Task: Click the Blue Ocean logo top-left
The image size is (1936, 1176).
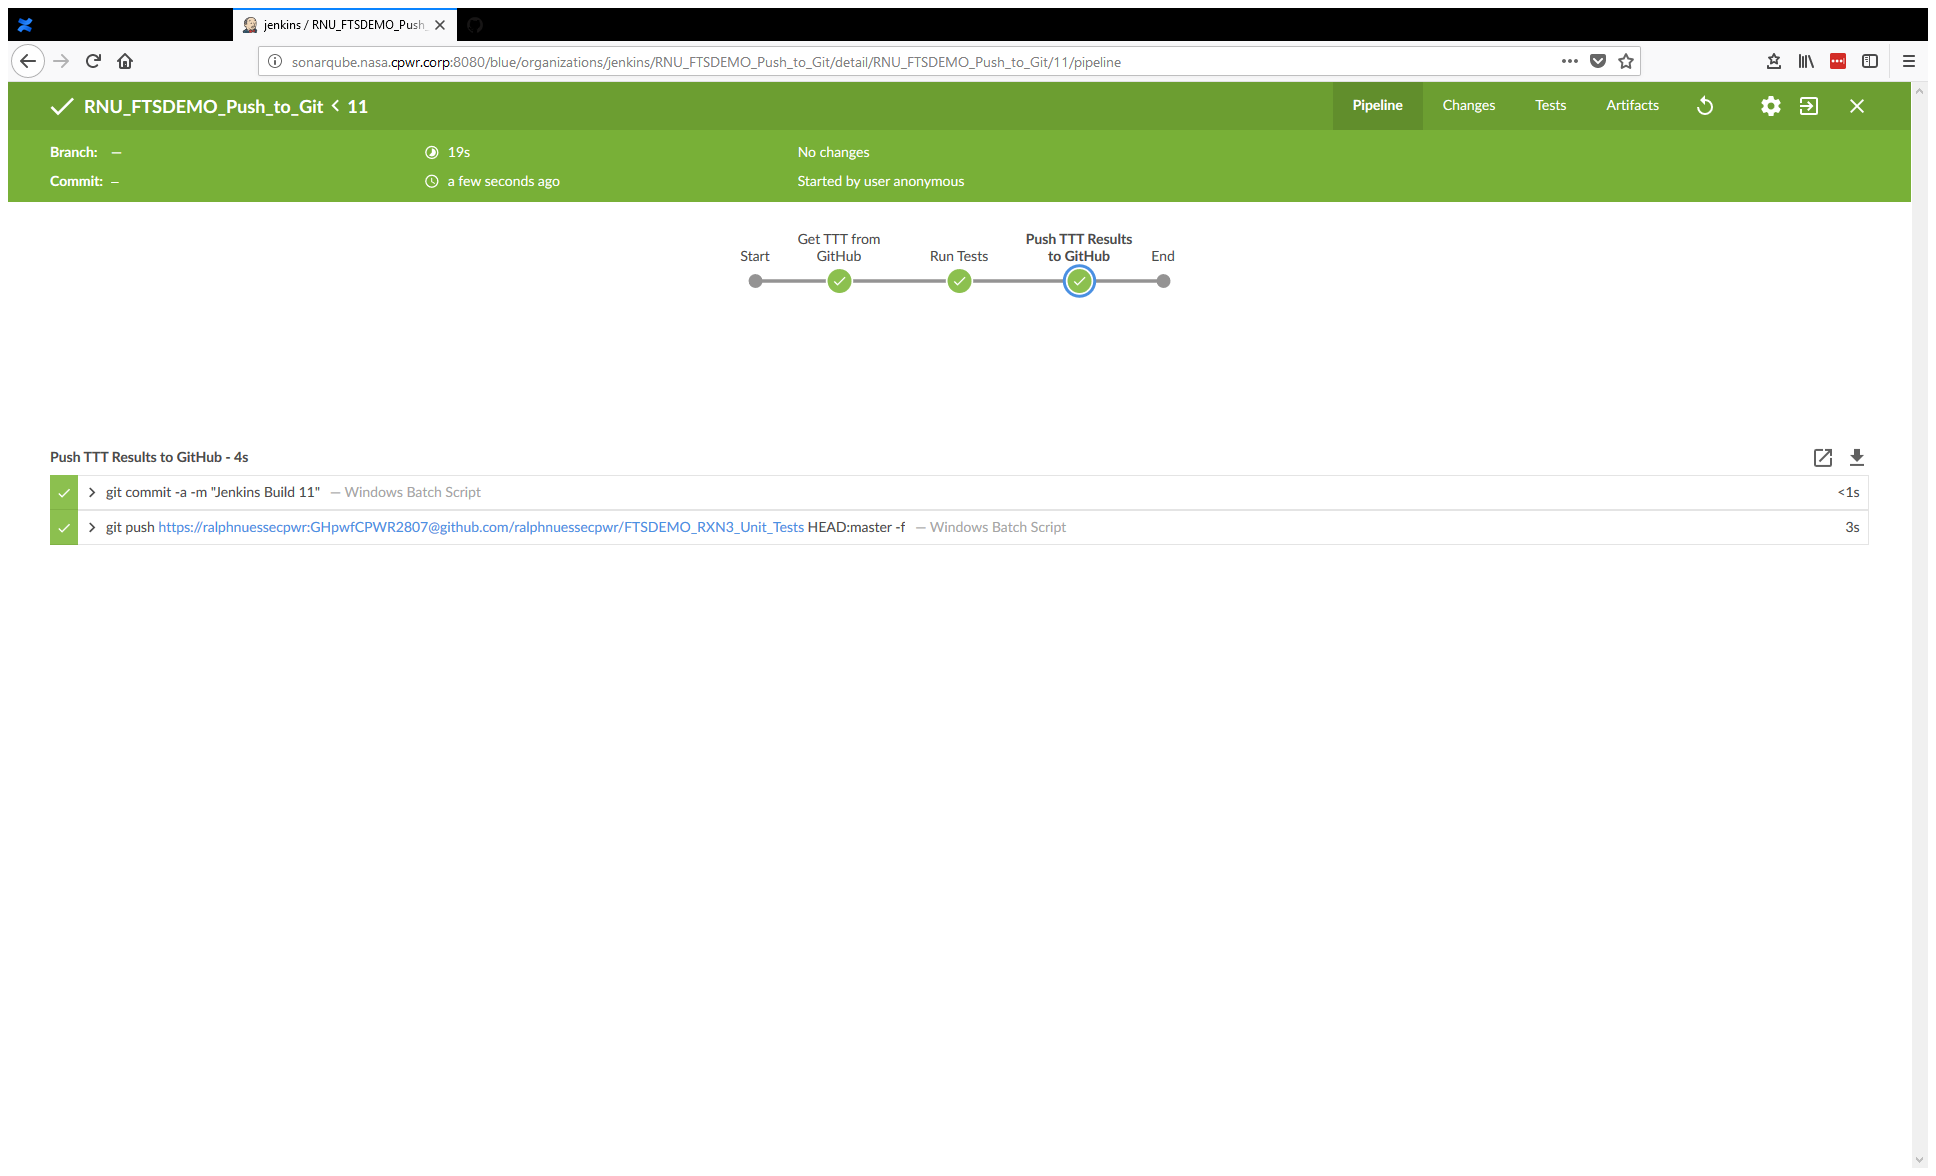Action: pos(24,24)
